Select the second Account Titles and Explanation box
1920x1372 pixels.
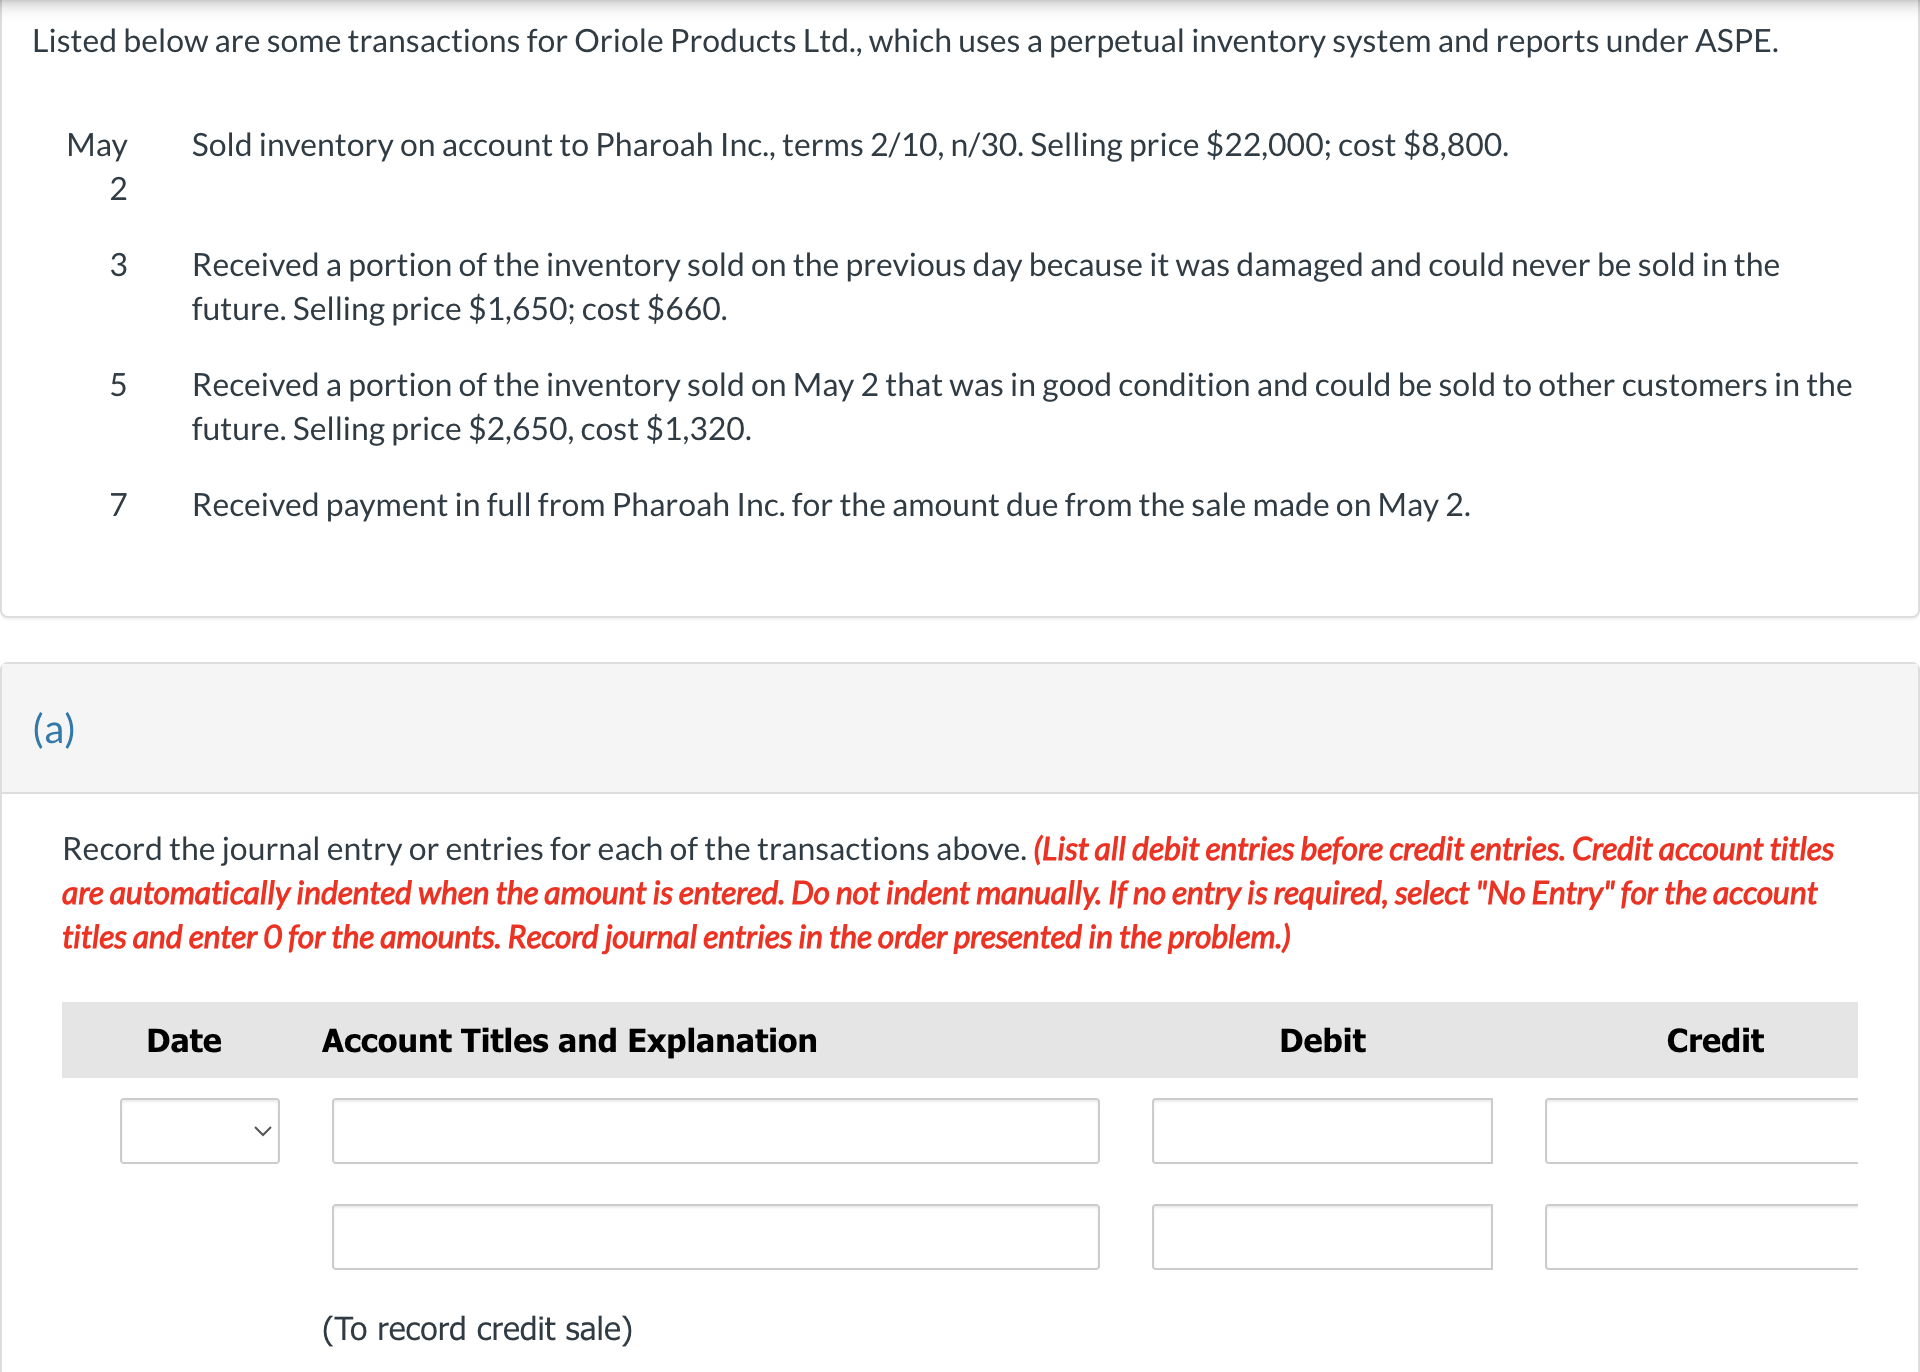(715, 1236)
